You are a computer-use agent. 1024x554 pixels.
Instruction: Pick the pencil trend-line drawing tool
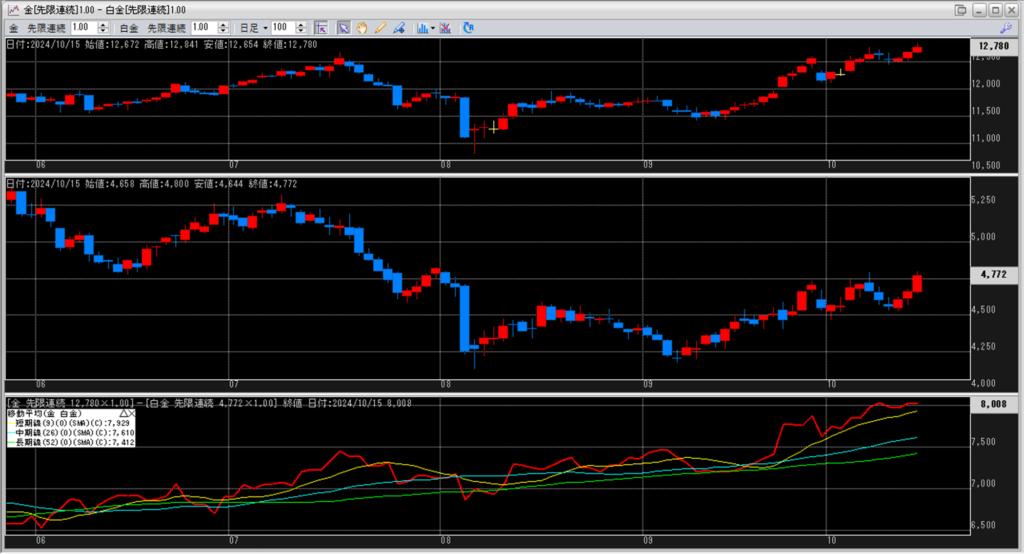[380, 27]
